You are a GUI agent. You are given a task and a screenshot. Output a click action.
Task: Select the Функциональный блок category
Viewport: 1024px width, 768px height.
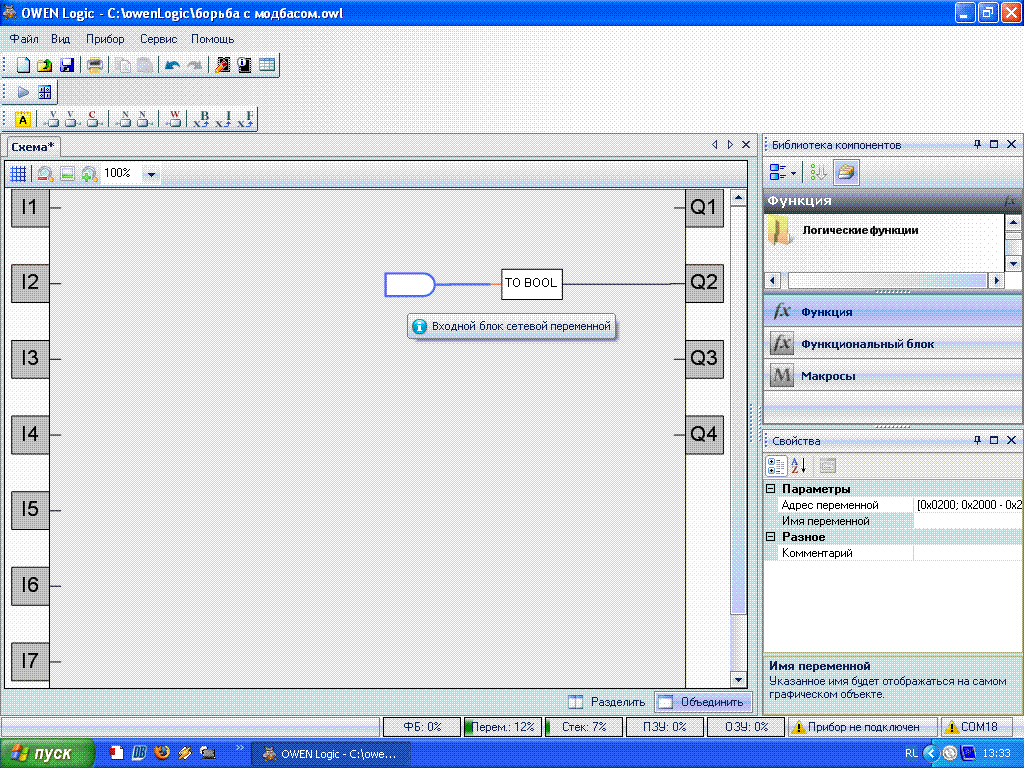coord(867,344)
